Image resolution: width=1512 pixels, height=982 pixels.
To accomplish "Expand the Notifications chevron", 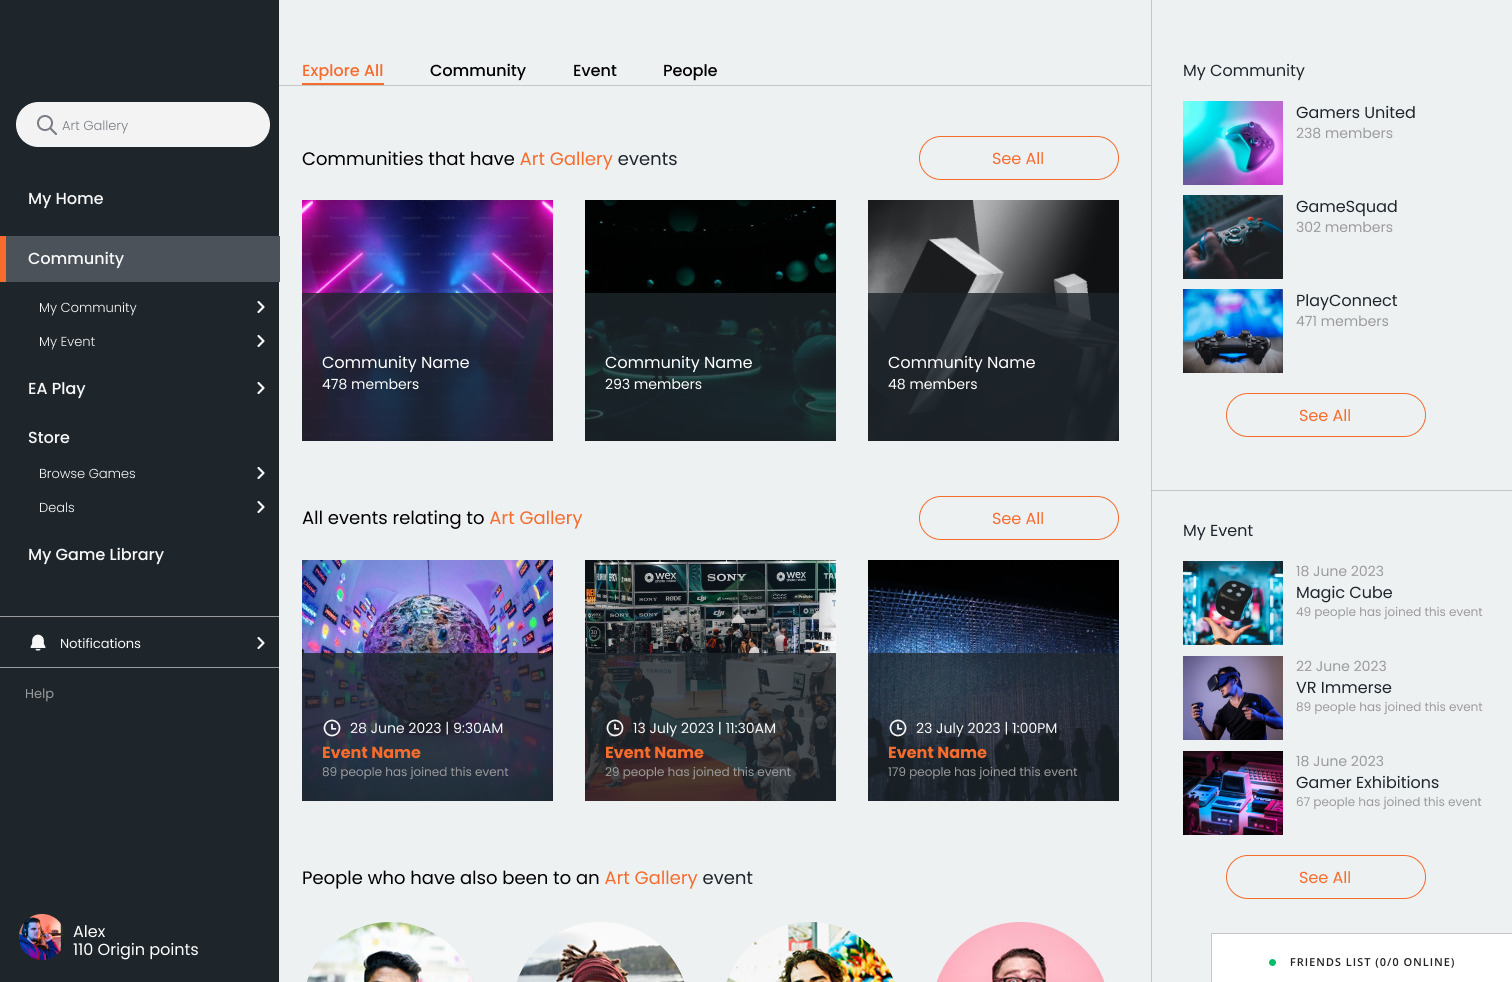I will [x=261, y=643].
